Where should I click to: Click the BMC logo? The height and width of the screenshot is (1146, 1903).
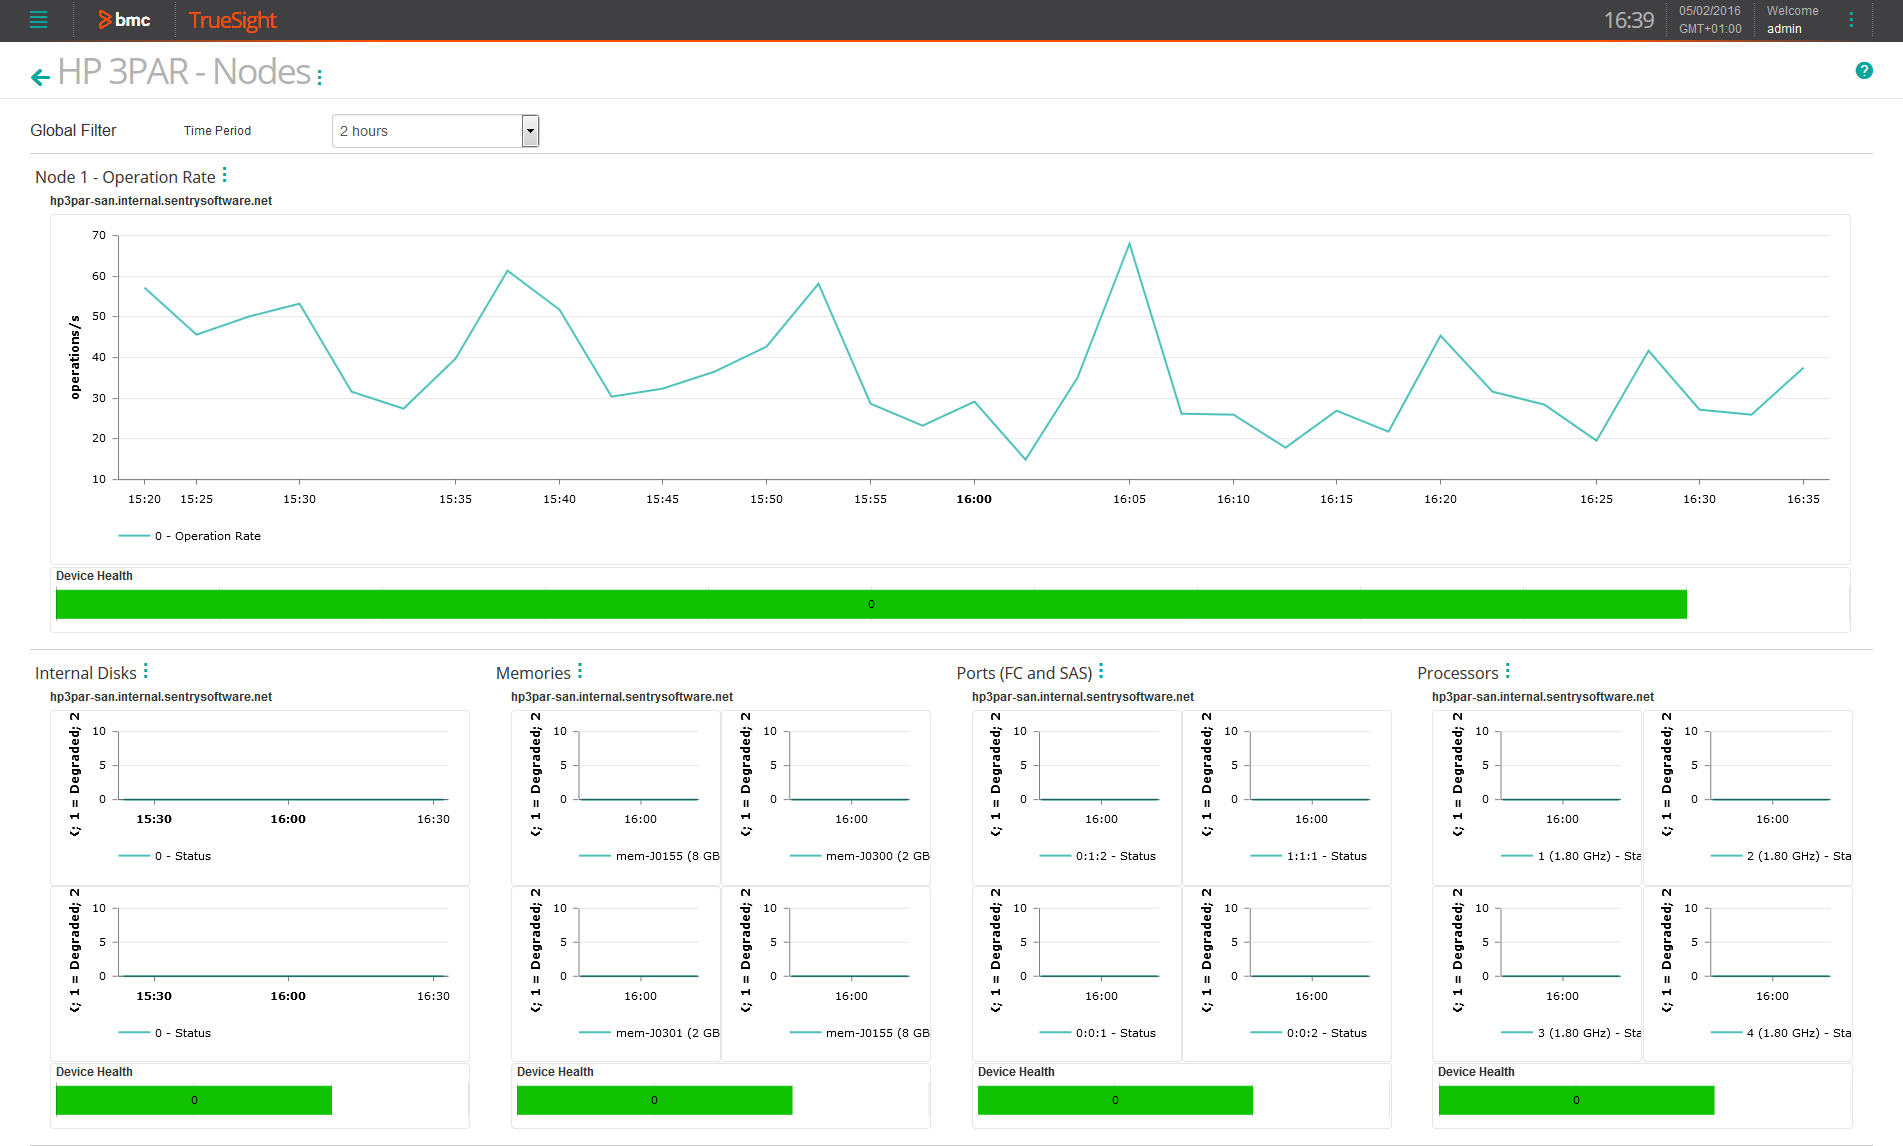pos(125,20)
